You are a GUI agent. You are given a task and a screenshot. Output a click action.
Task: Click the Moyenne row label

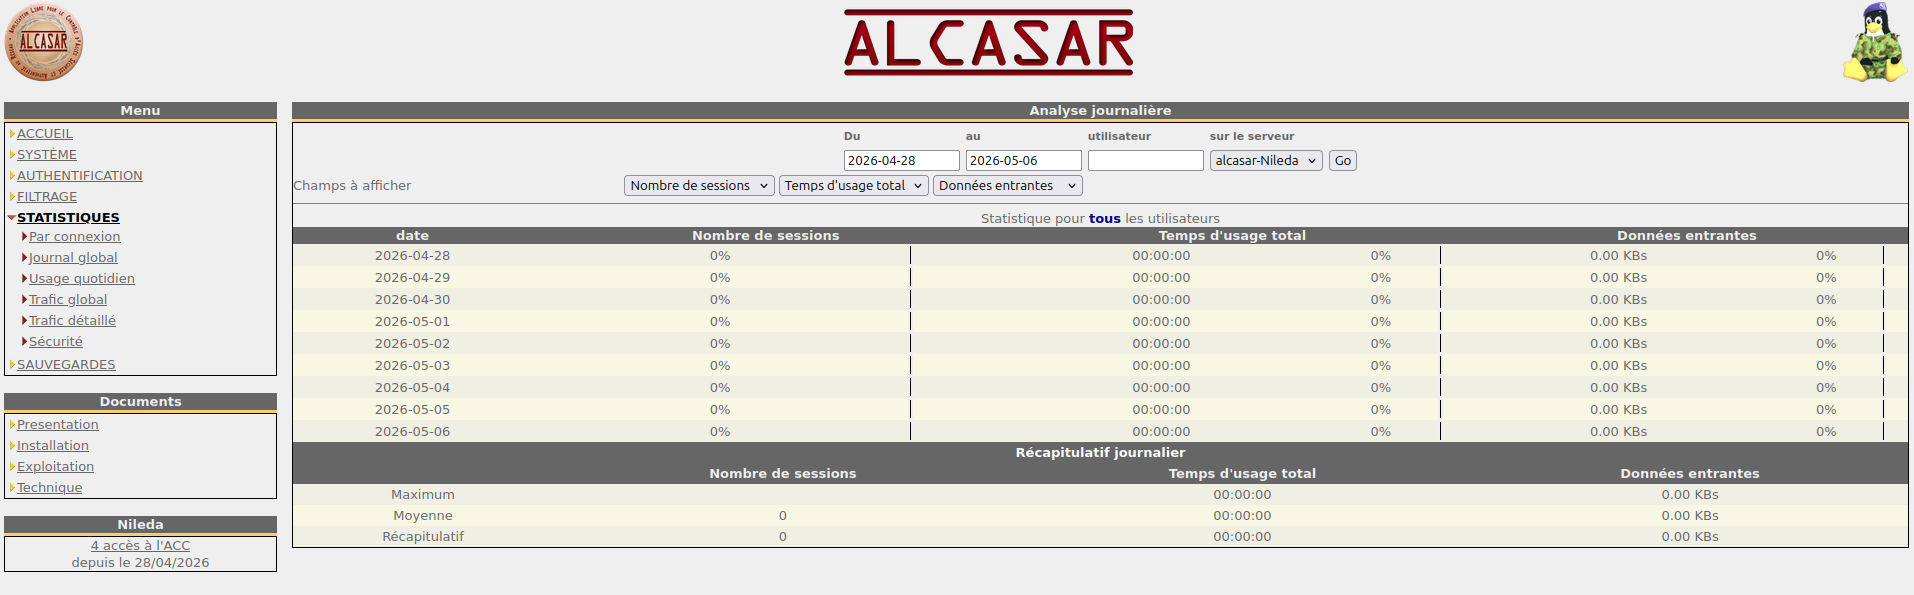tap(423, 516)
